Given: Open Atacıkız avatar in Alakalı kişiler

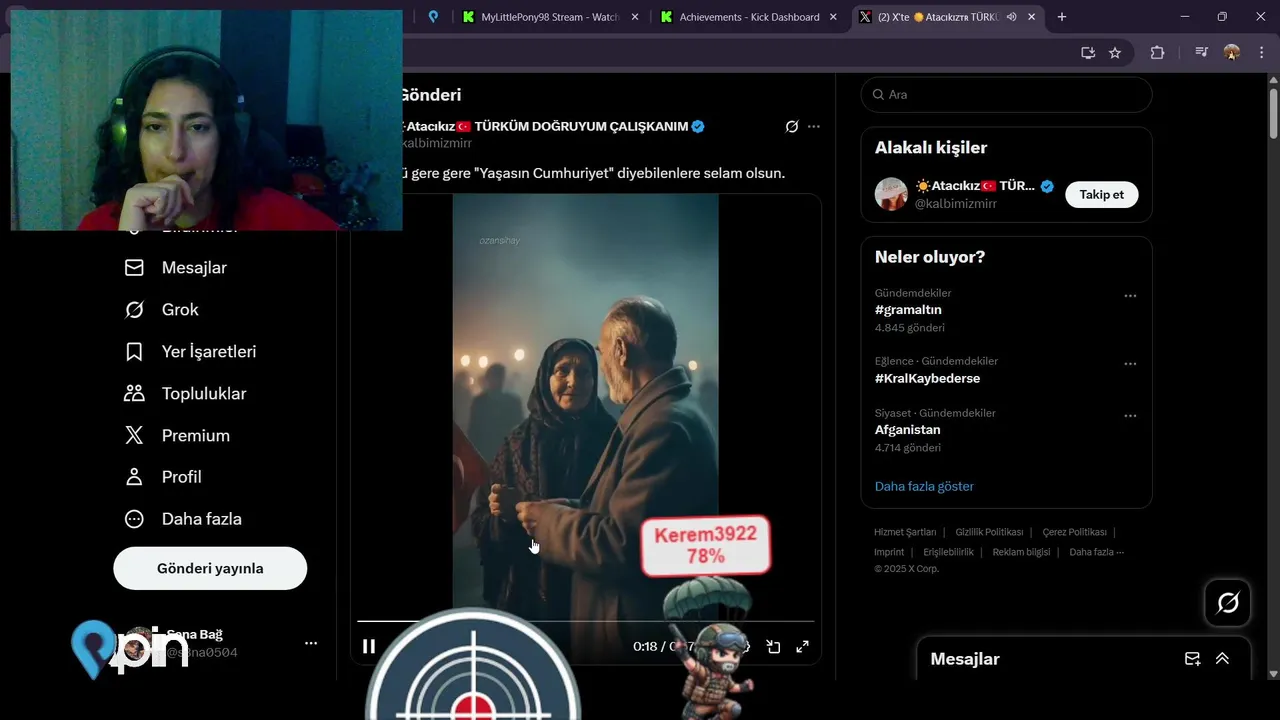Looking at the screenshot, I should (x=891, y=194).
